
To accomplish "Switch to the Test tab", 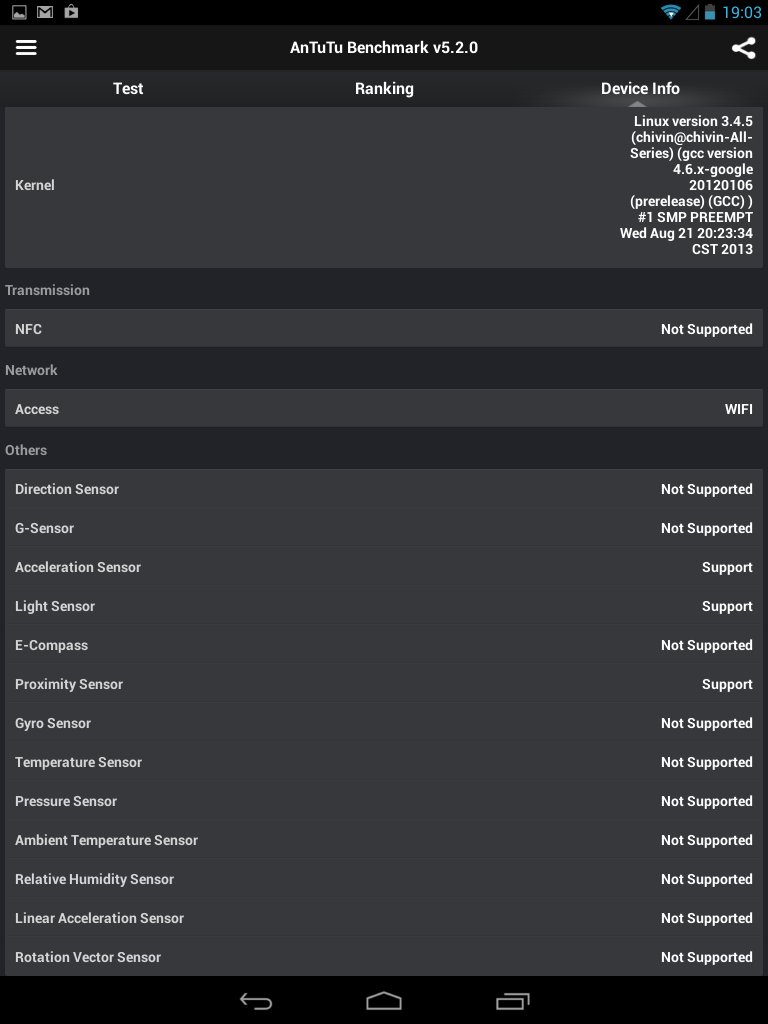I will pos(128,88).
